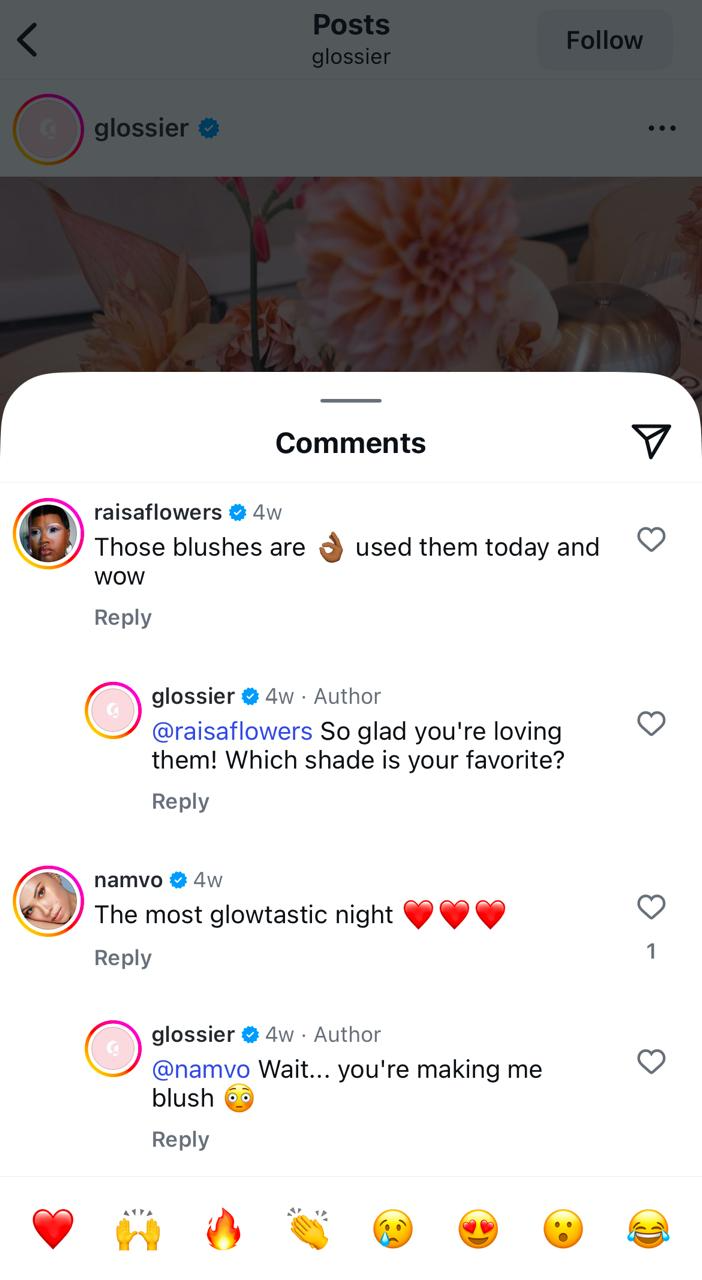Like glossier's reply to namvo

coord(651,1061)
